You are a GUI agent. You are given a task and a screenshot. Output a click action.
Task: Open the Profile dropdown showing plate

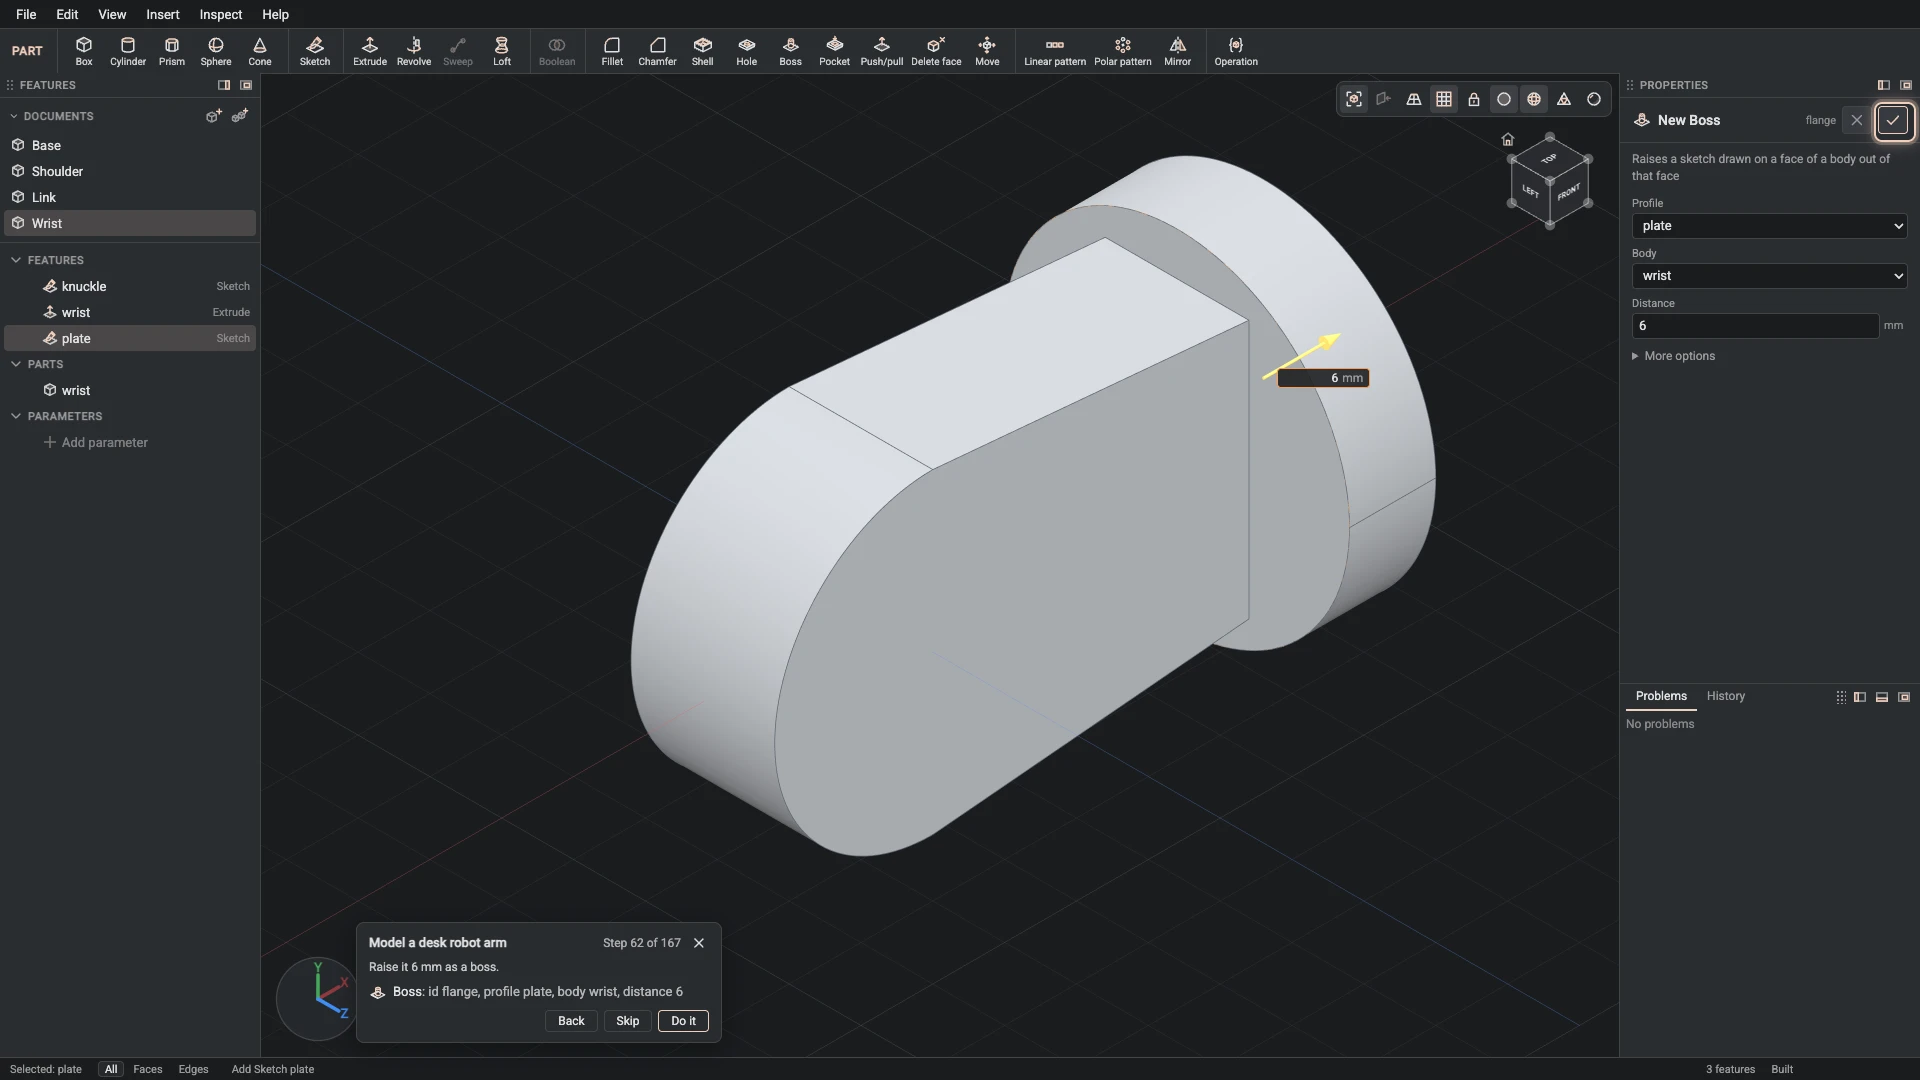click(x=1769, y=226)
